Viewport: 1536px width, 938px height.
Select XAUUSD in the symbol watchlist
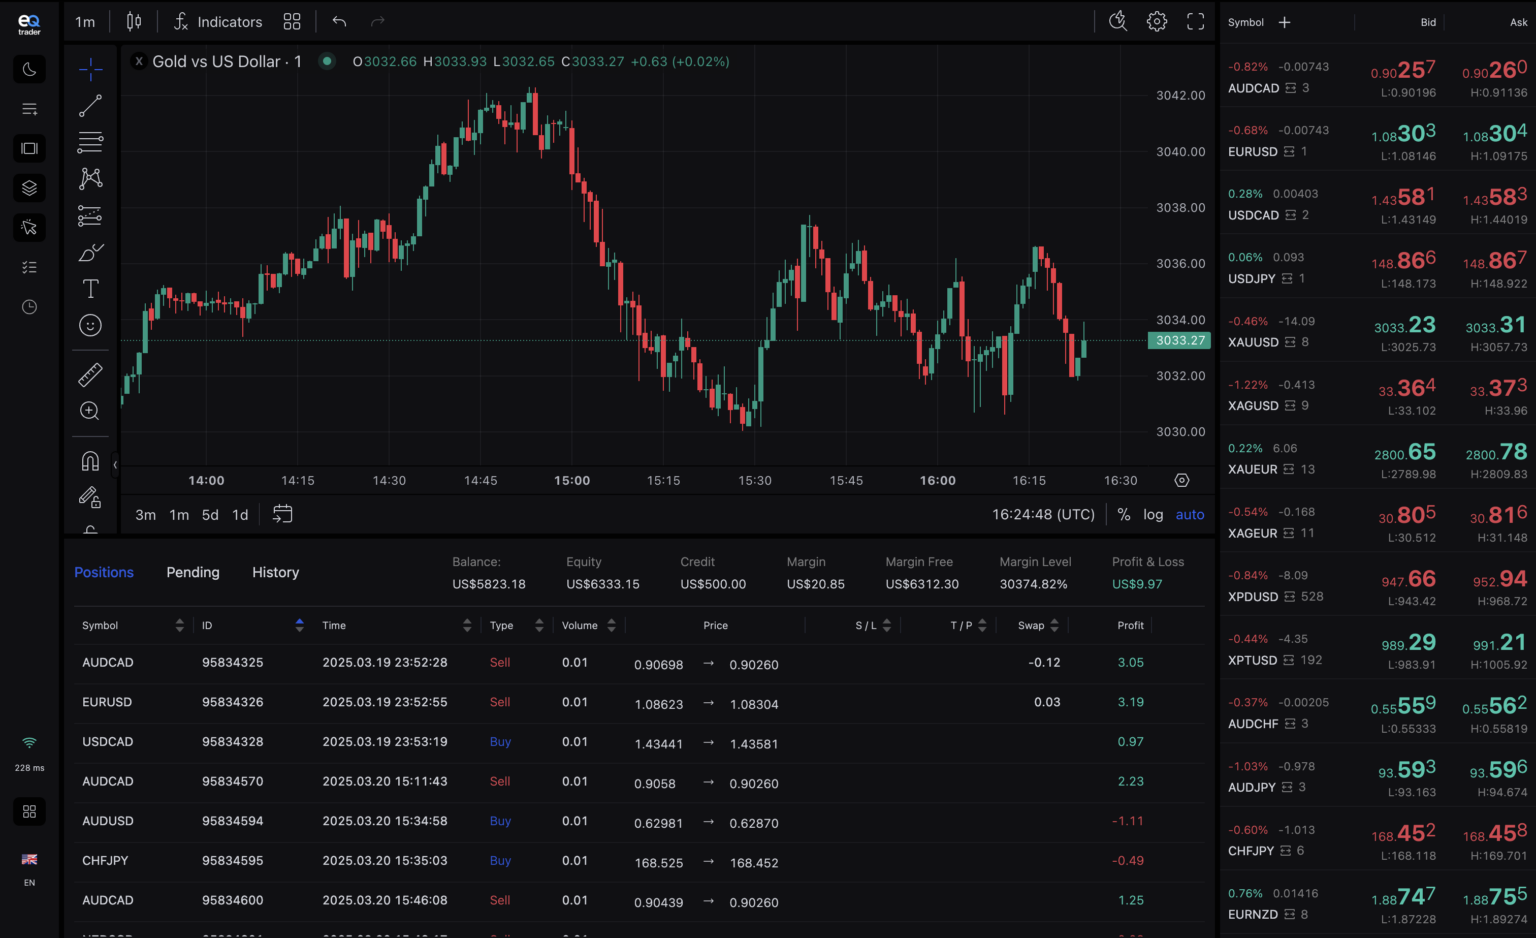[1253, 342]
